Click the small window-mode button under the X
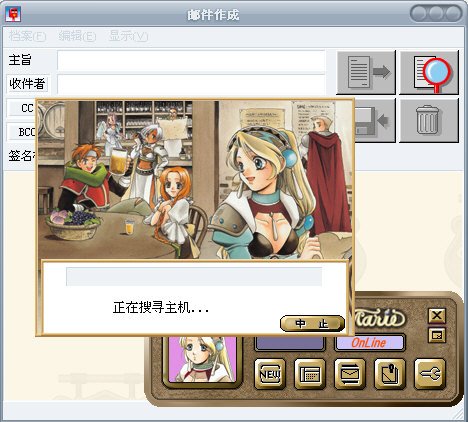The height and width of the screenshot is (422, 468). [437, 335]
